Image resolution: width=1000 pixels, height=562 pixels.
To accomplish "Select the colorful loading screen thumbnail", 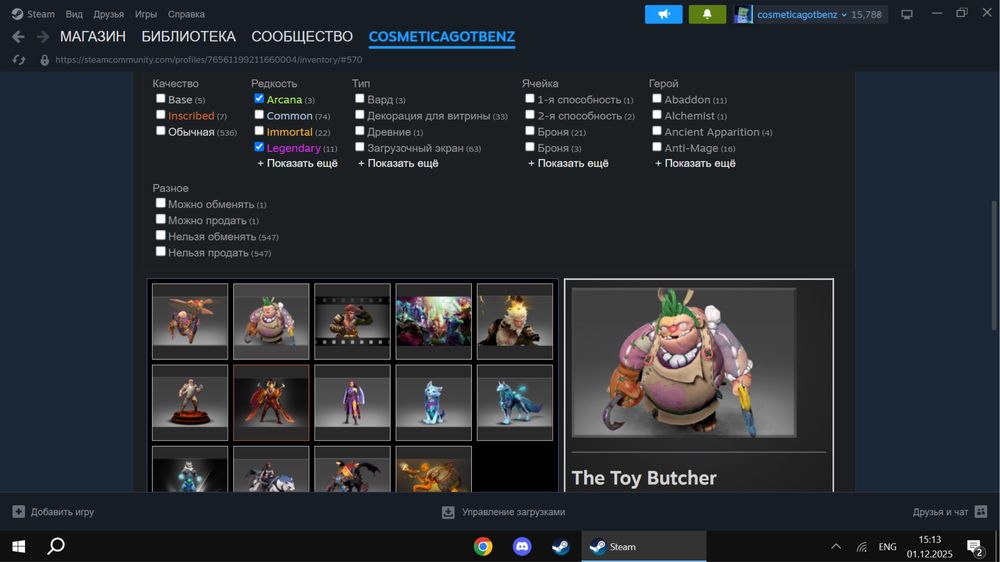I will (x=434, y=322).
